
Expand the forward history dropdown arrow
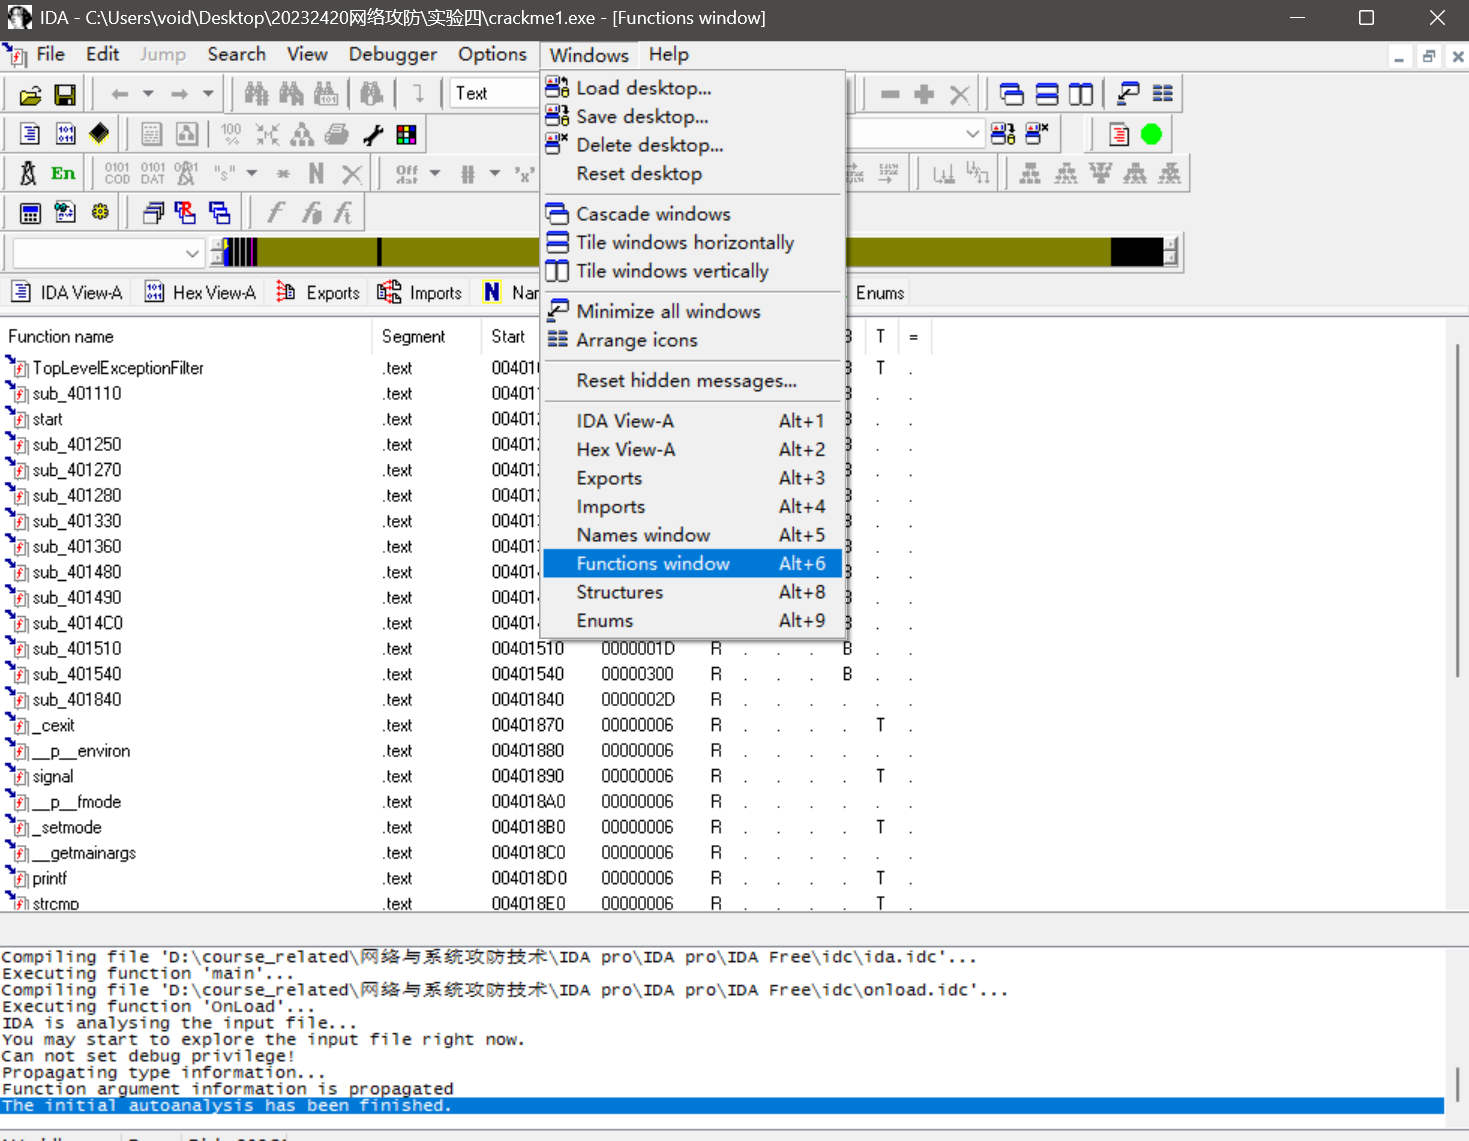pyautogui.click(x=208, y=94)
